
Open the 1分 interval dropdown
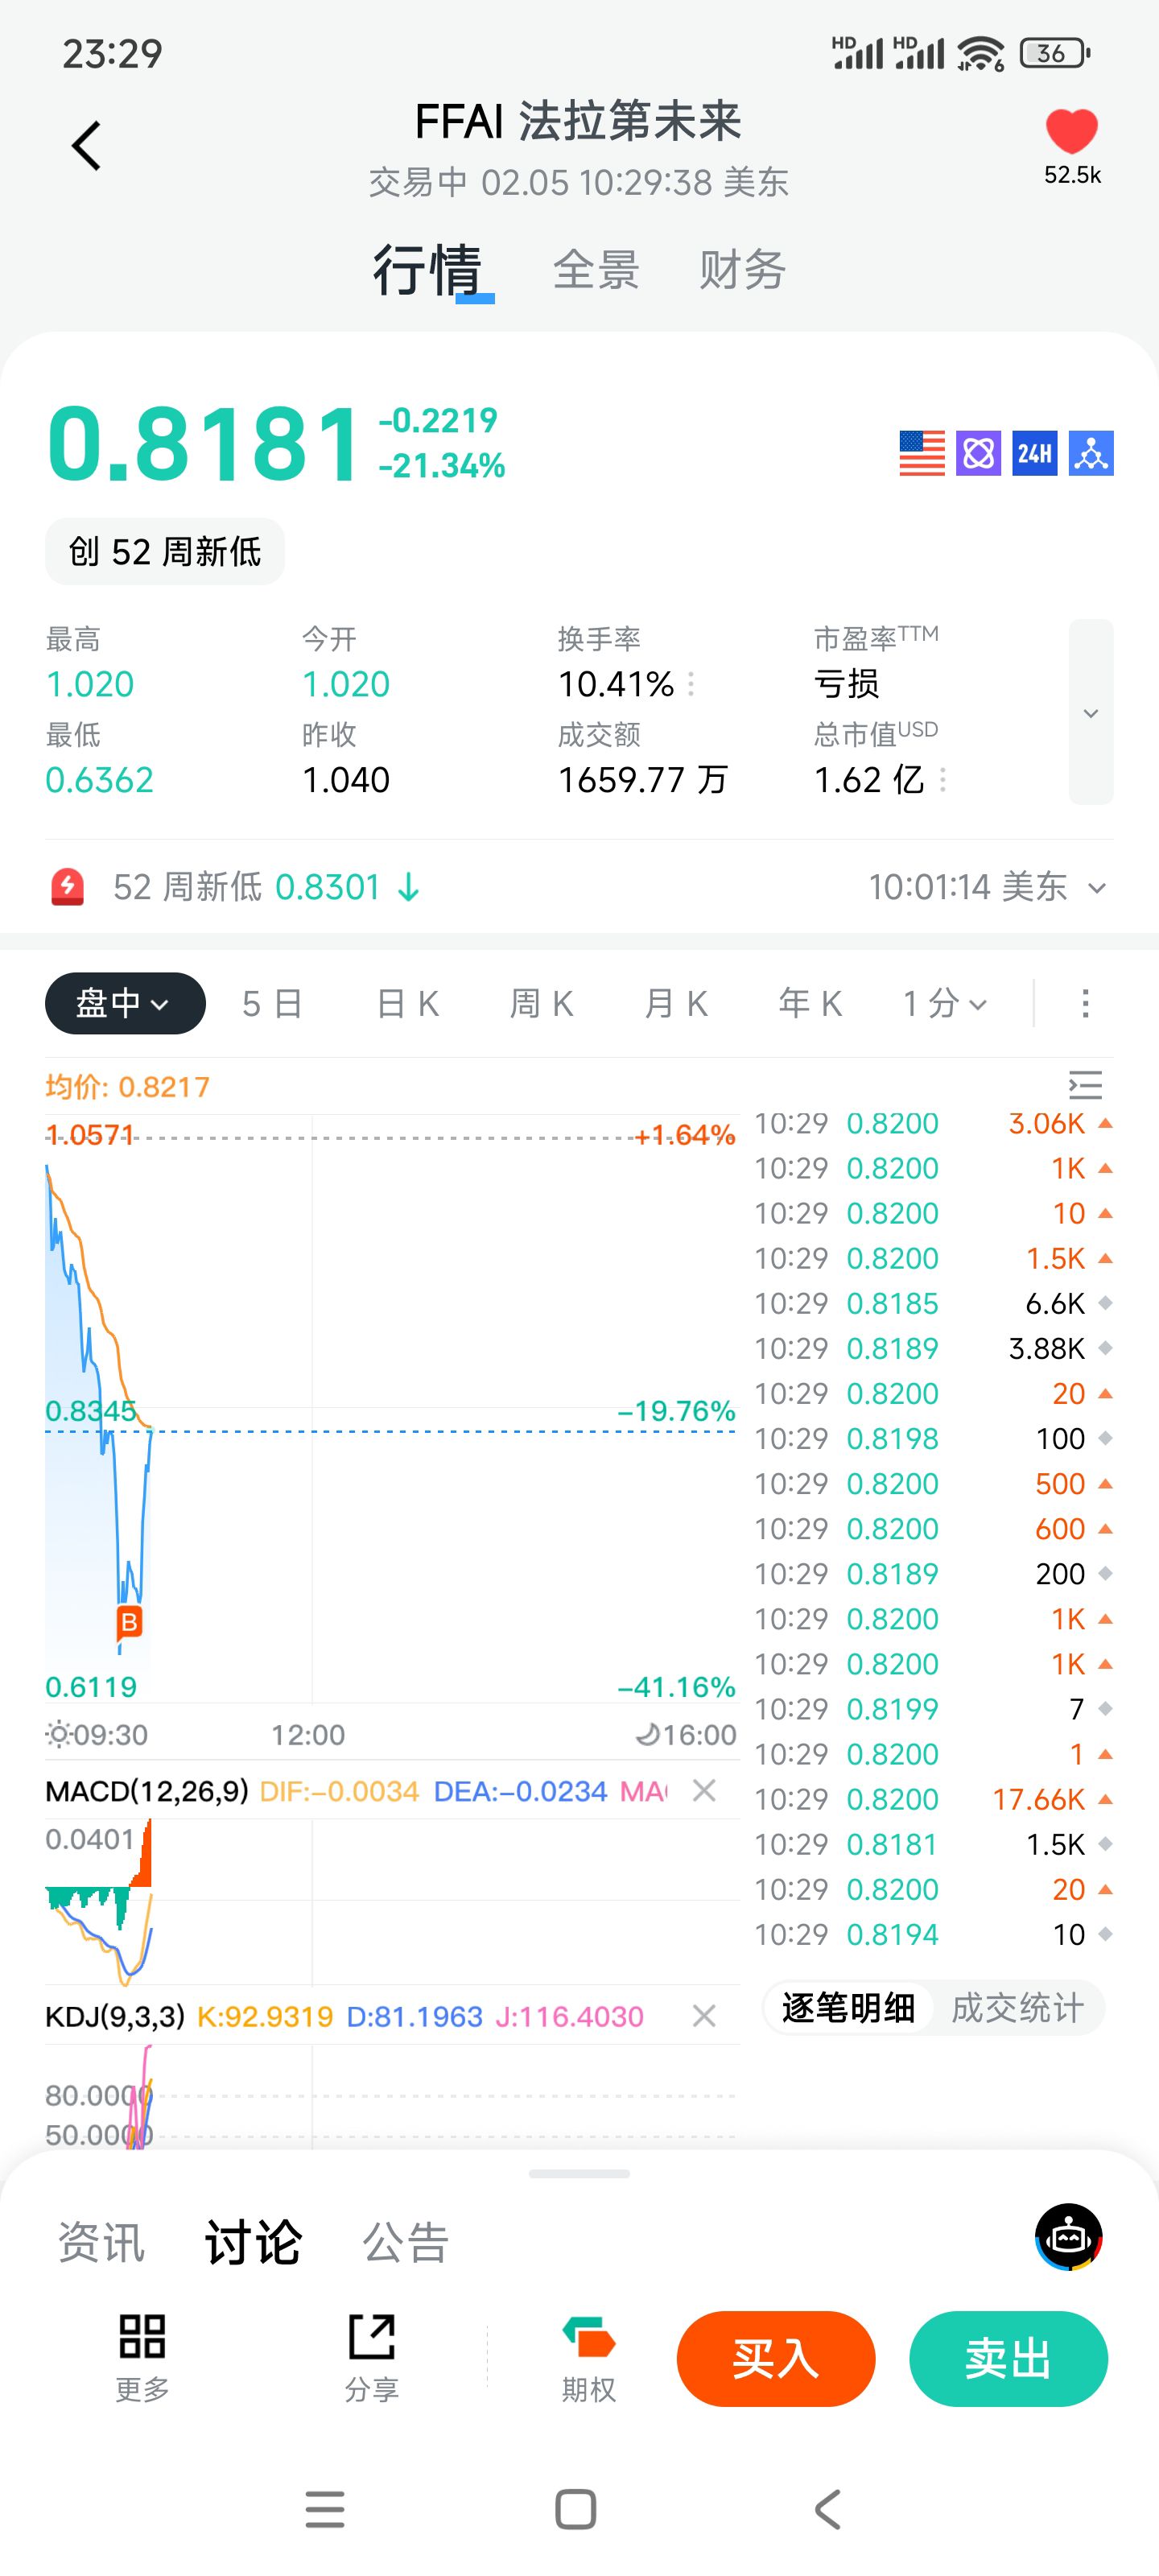[x=945, y=1003]
